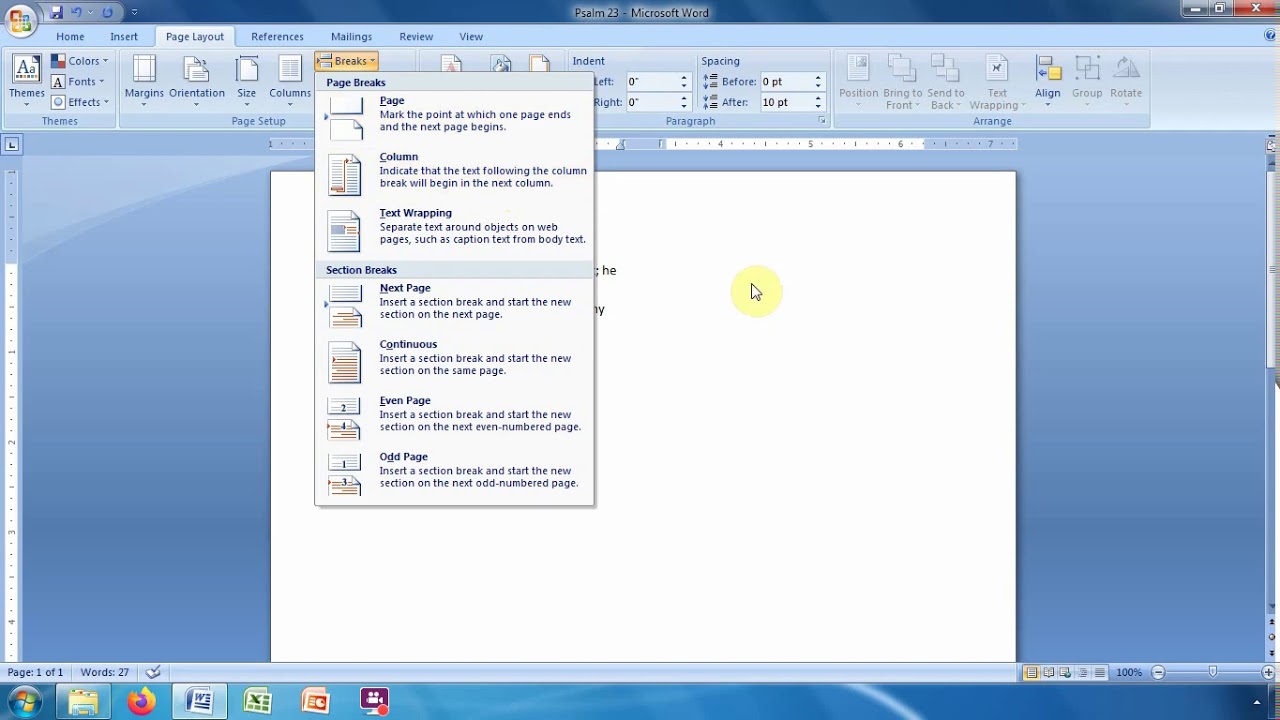Open theme Effects dropdown
This screenshot has height=720, width=1280.
pos(80,102)
